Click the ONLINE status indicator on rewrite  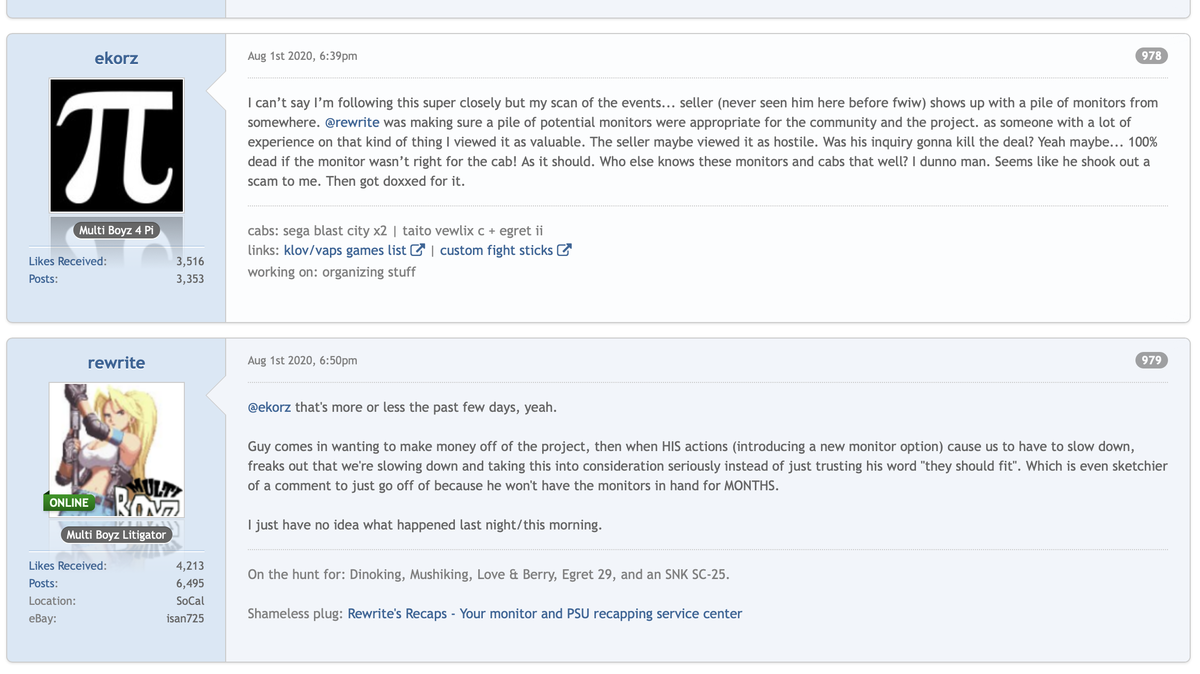[69, 502]
